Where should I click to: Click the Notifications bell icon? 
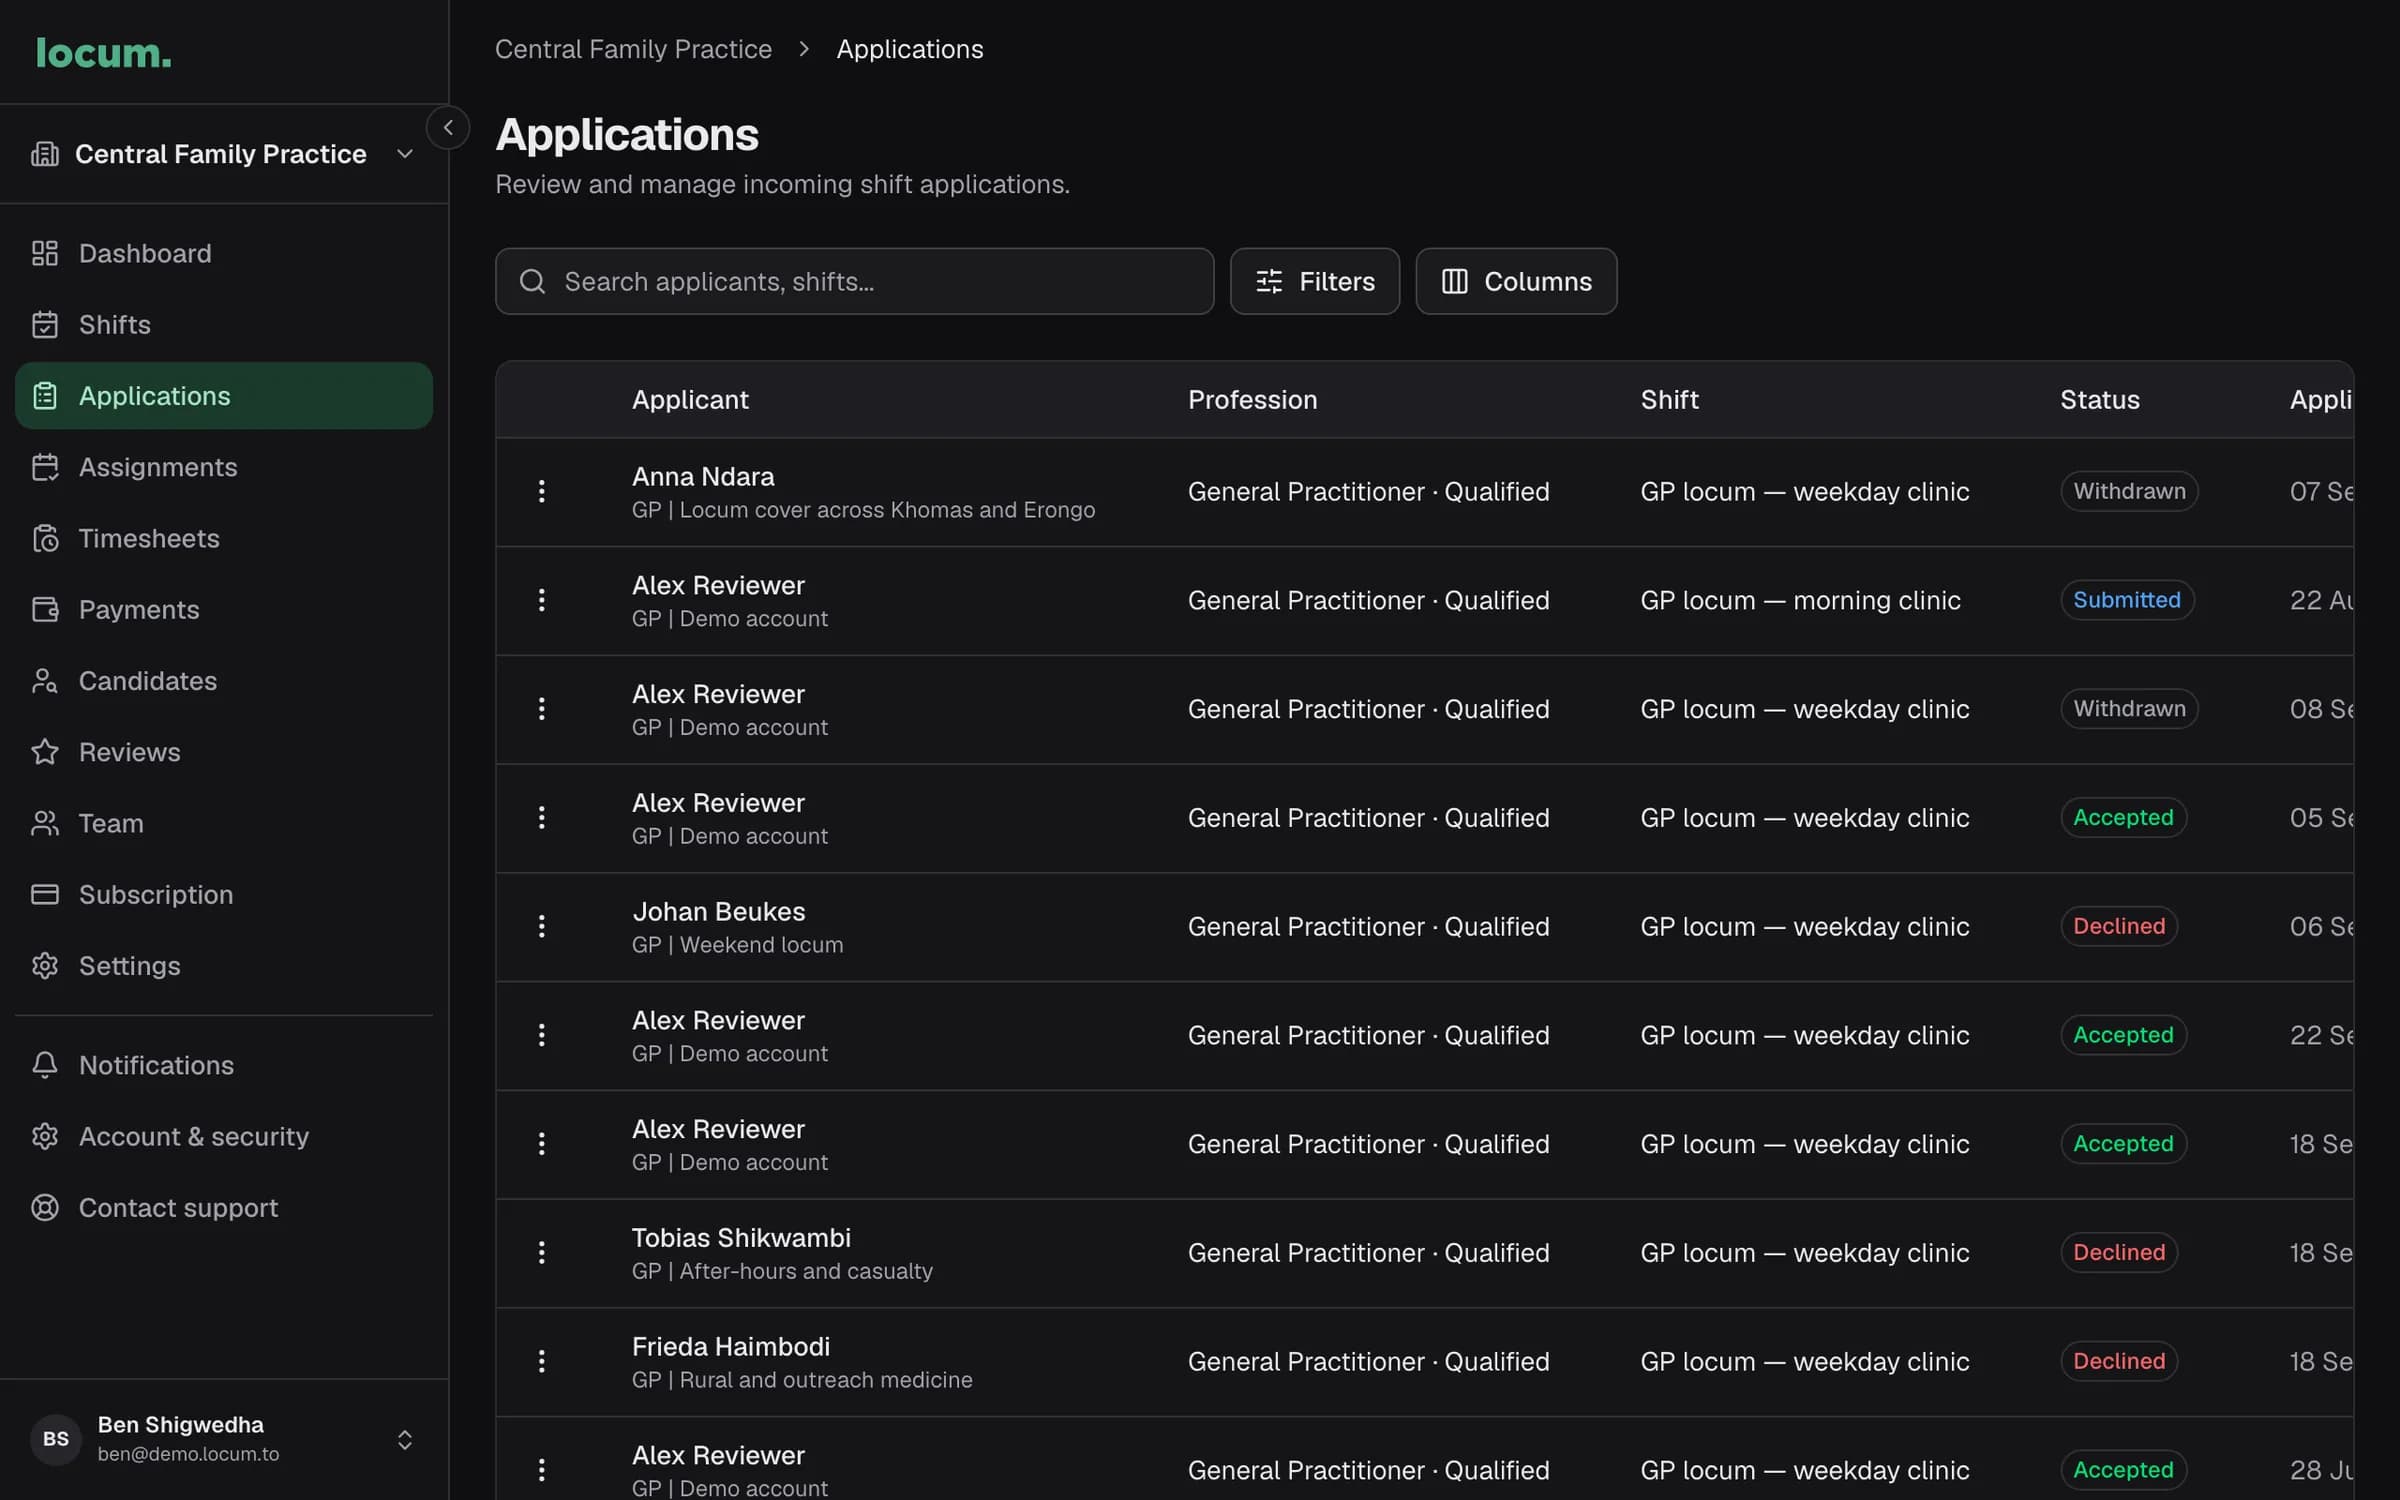pyautogui.click(x=45, y=1065)
